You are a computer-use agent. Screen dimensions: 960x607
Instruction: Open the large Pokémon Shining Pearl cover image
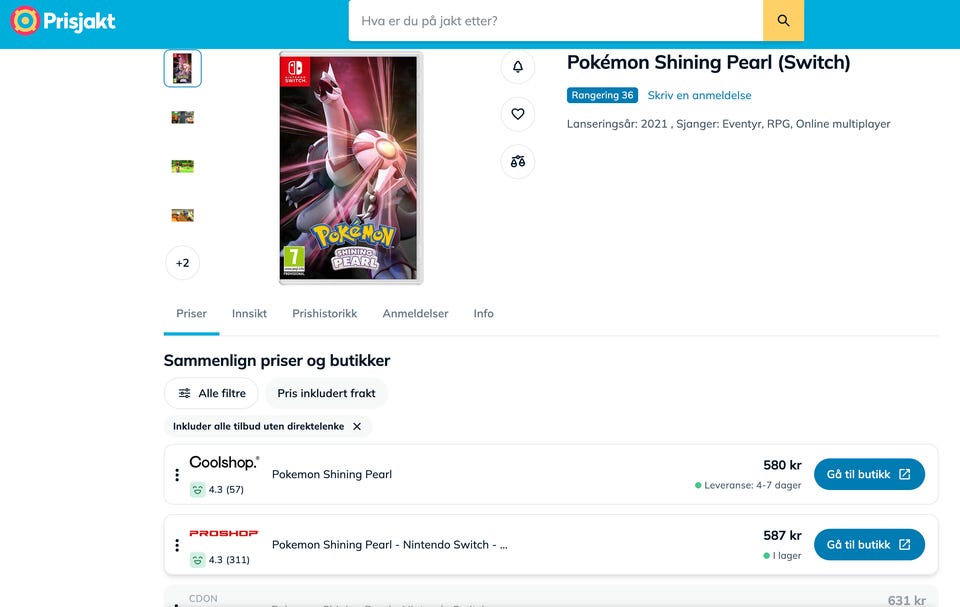[x=351, y=168]
